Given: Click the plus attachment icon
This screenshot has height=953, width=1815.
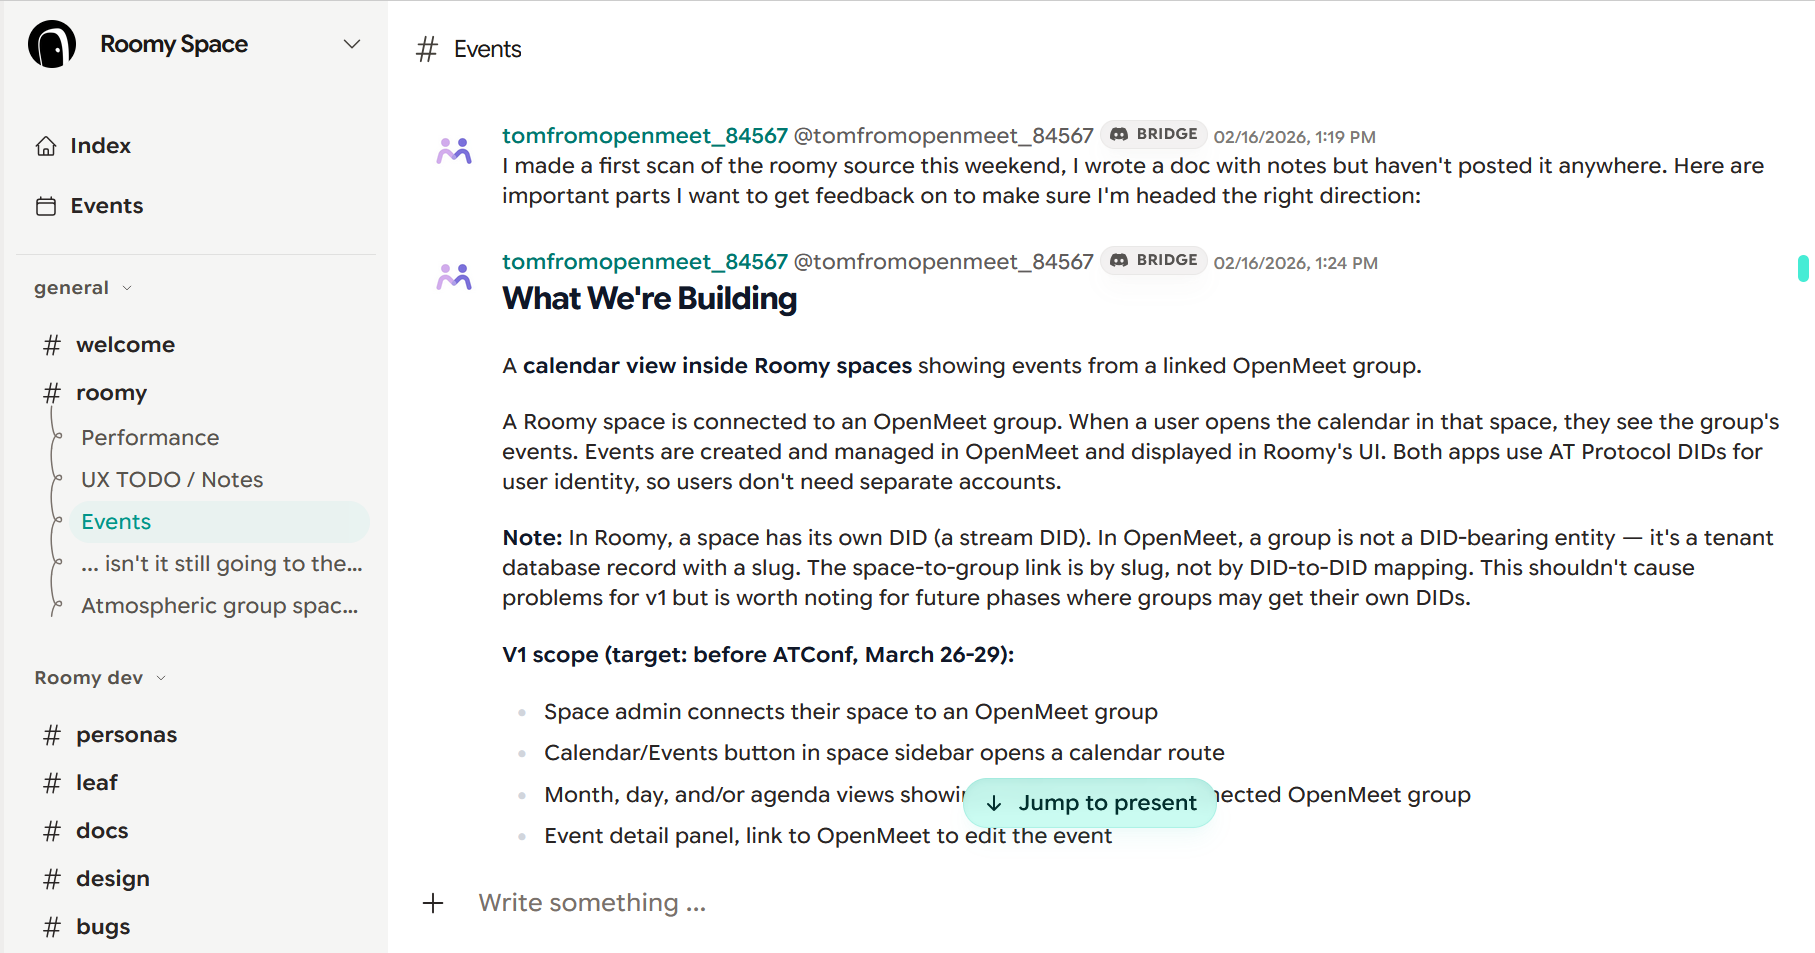Looking at the screenshot, I should 433,903.
